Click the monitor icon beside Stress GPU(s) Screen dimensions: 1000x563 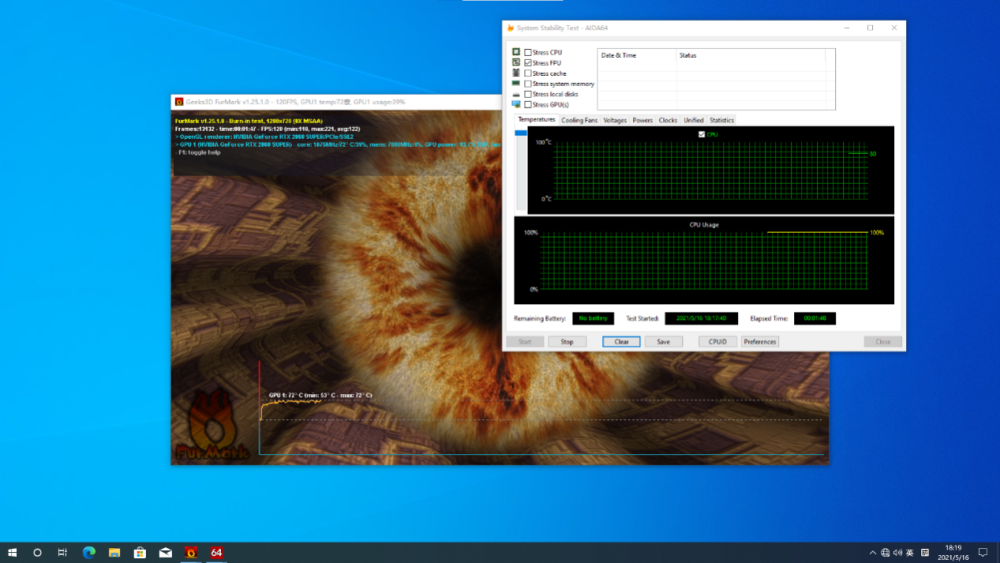click(516, 105)
